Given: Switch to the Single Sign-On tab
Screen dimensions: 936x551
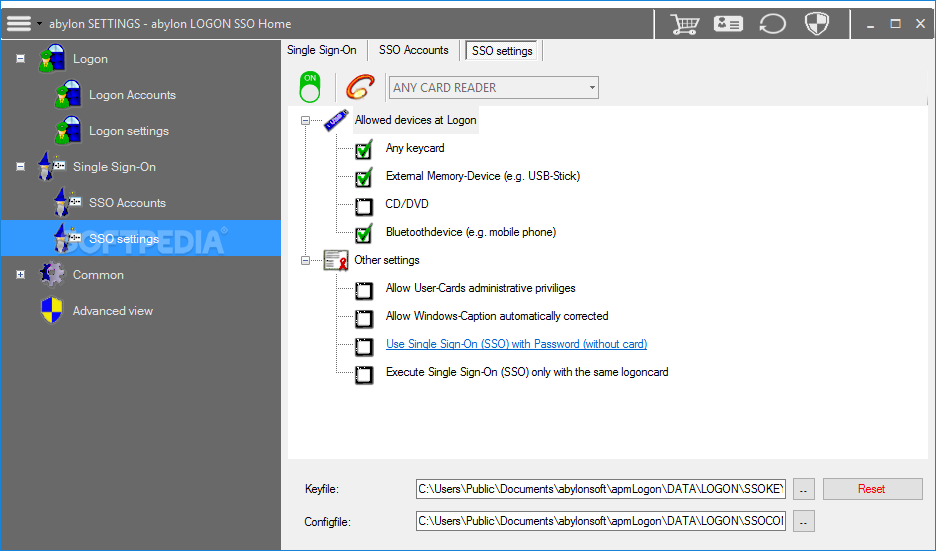Looking at the screenshot, I should [x=322, y=50].
